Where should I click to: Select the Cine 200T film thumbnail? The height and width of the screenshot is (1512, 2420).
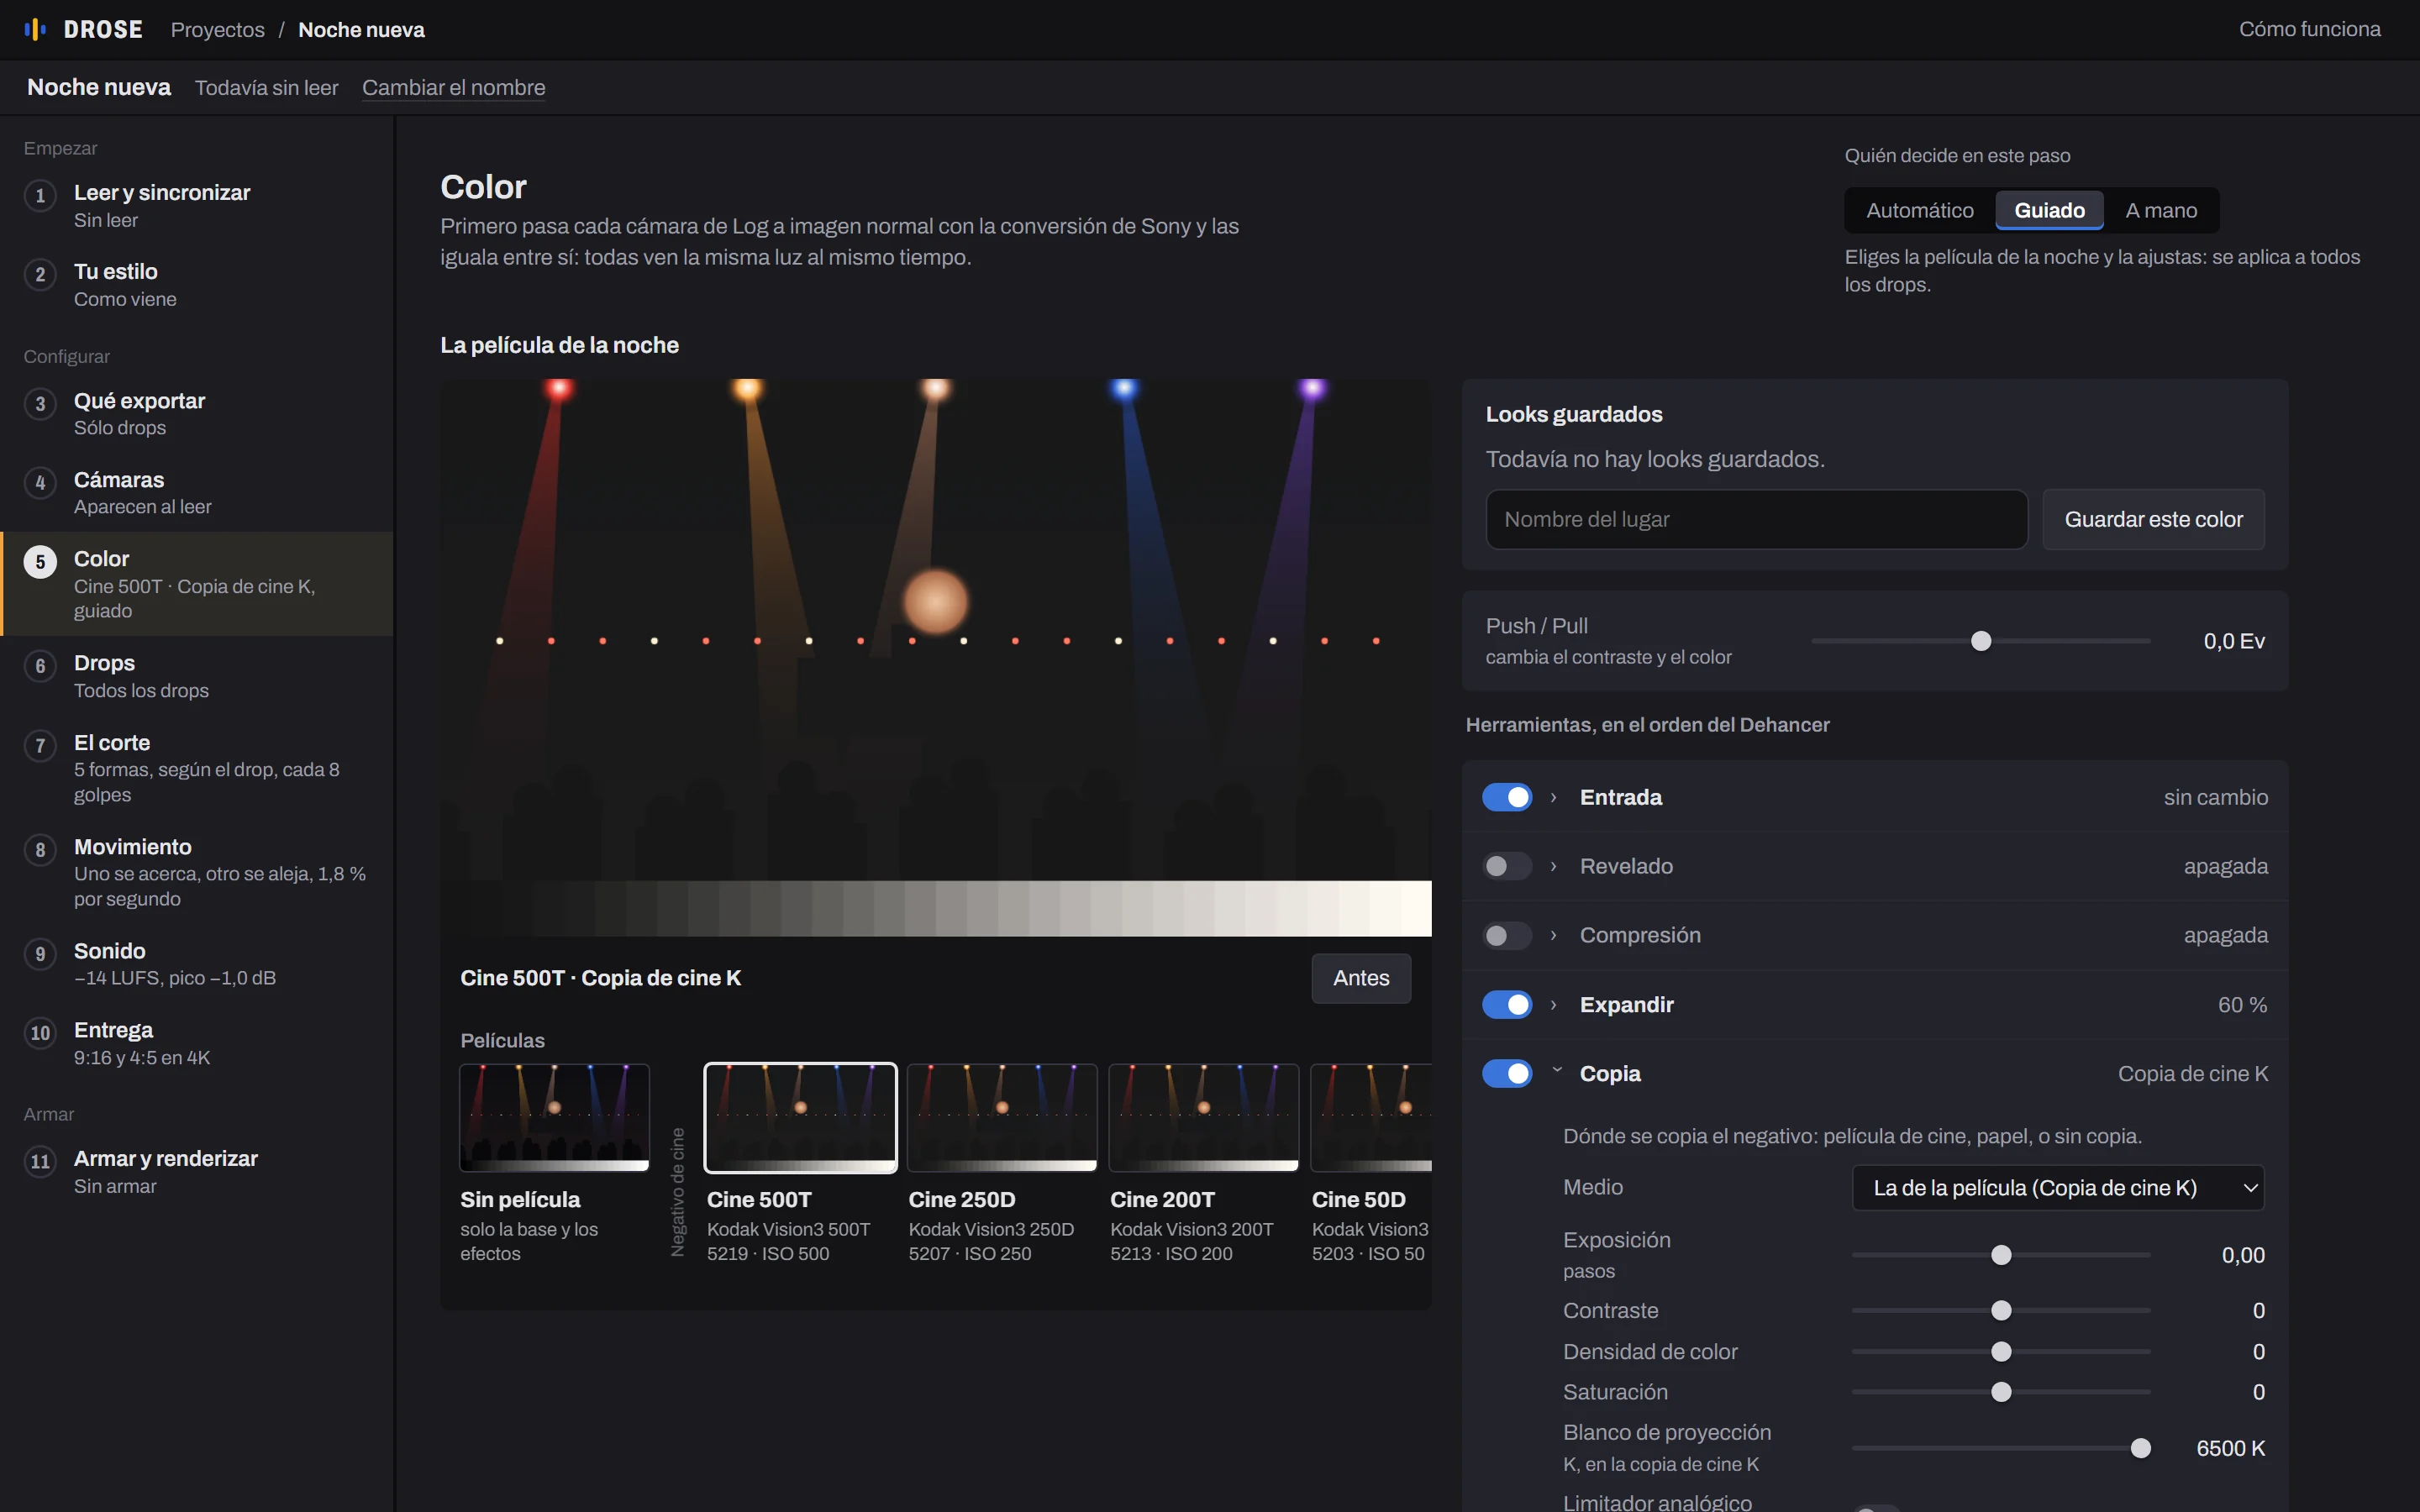1204,1117
